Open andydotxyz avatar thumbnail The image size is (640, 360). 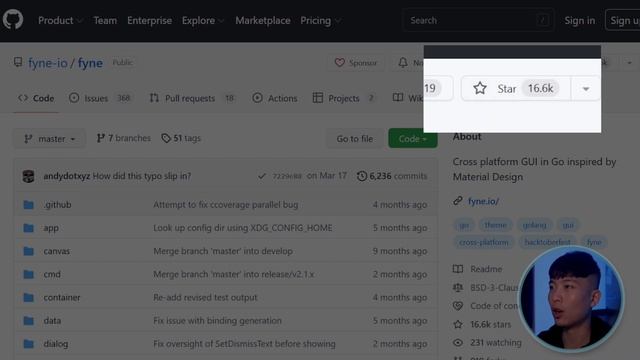[28, 176]
